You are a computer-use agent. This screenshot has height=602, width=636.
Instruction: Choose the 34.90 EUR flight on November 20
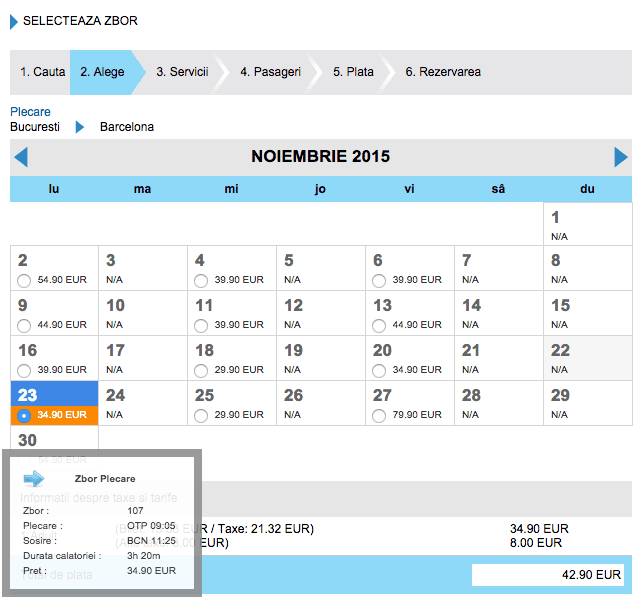pyautogui.click(x=379, y=370)
